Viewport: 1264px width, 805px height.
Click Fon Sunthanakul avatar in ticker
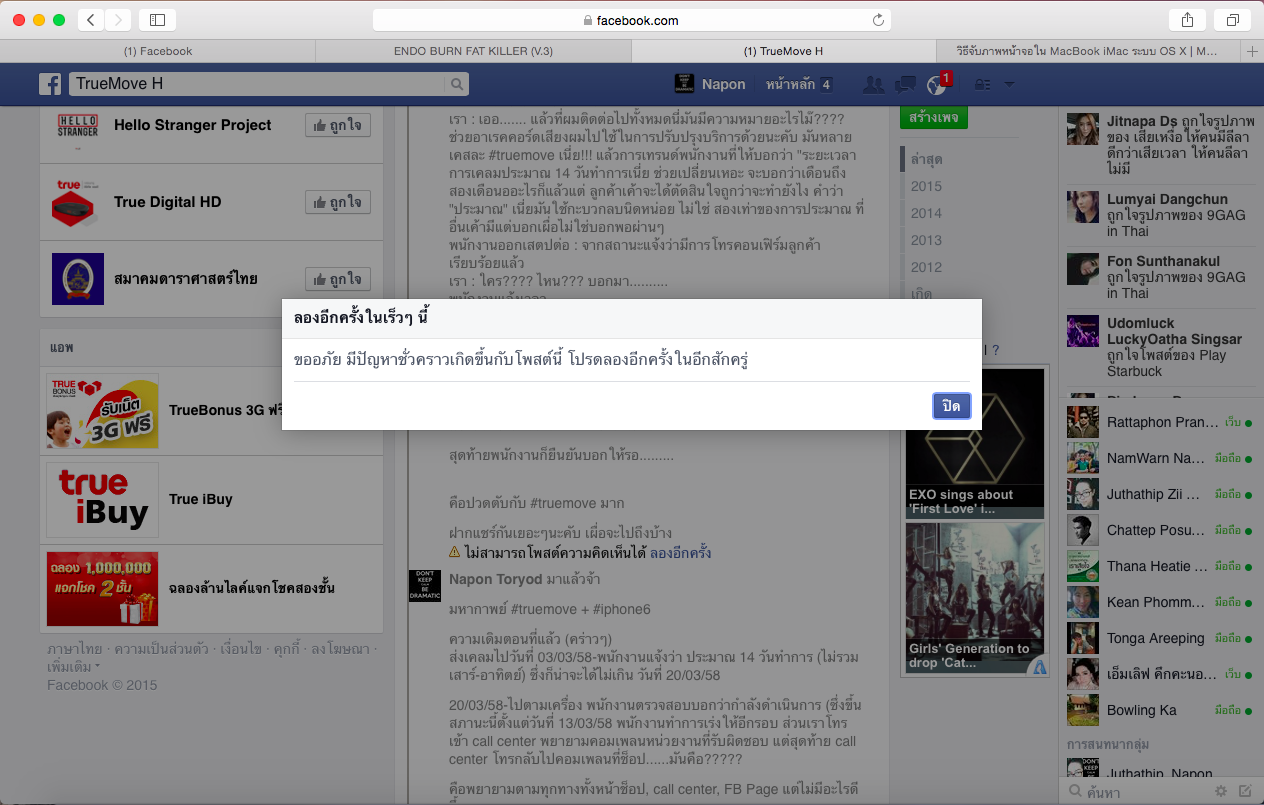tap(1083, 268)
